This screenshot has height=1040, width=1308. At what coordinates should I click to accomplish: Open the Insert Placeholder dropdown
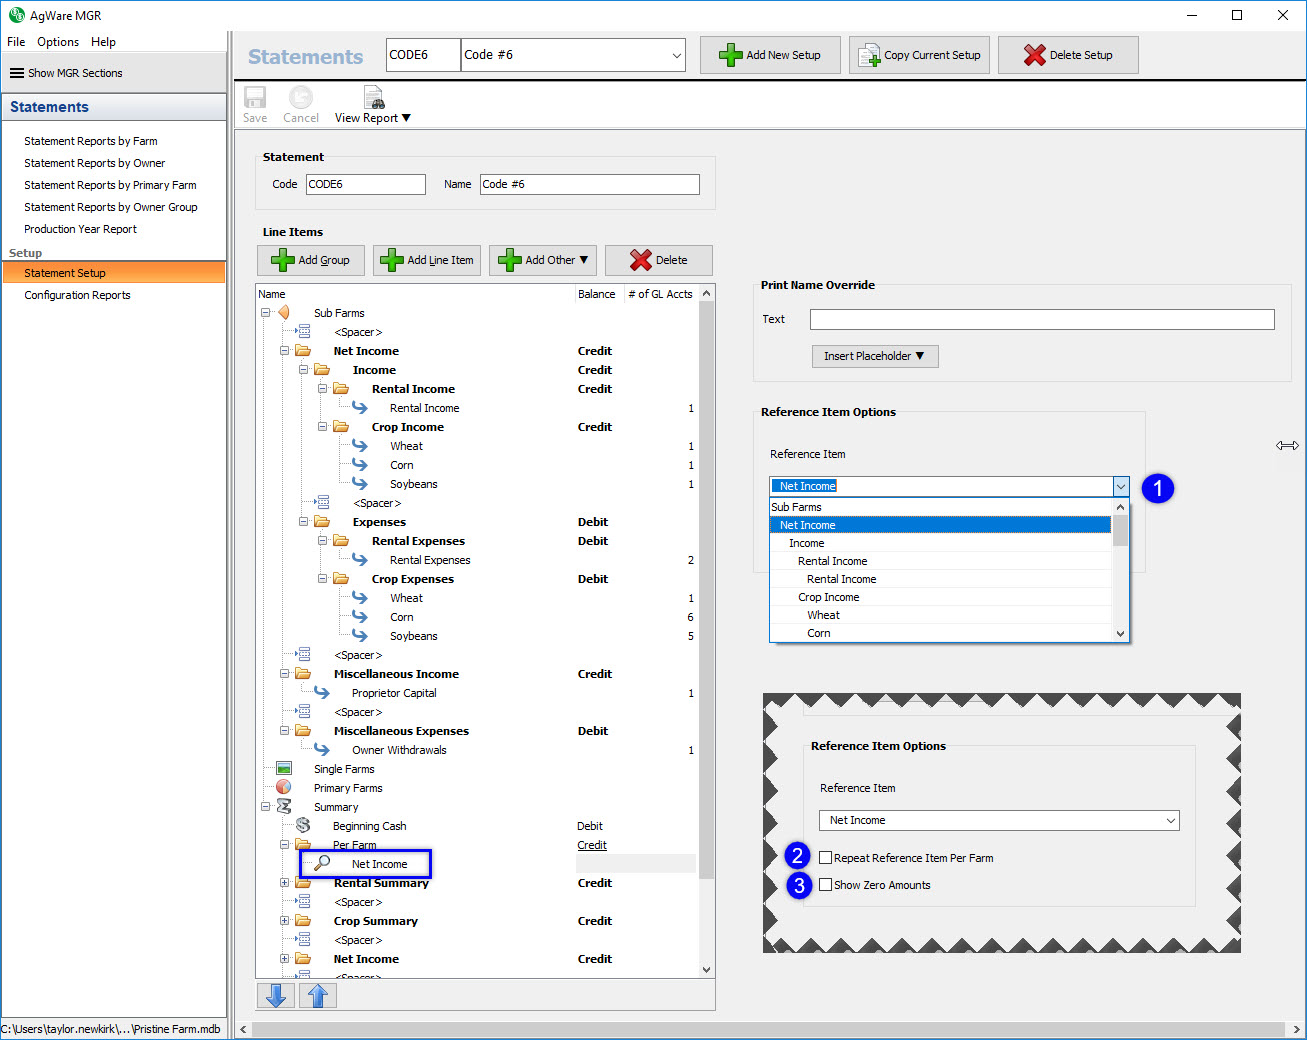coord(874,356)
